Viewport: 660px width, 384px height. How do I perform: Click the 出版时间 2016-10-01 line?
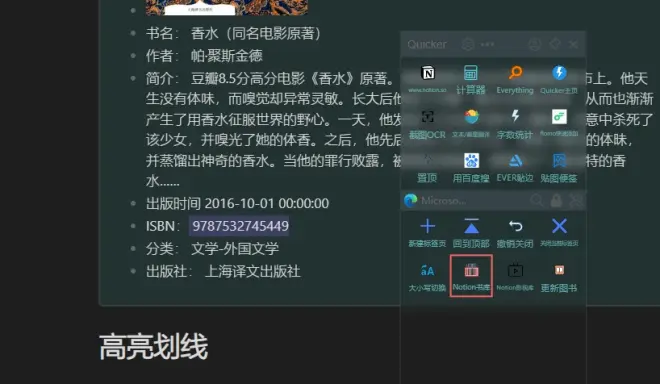[237, 203]
